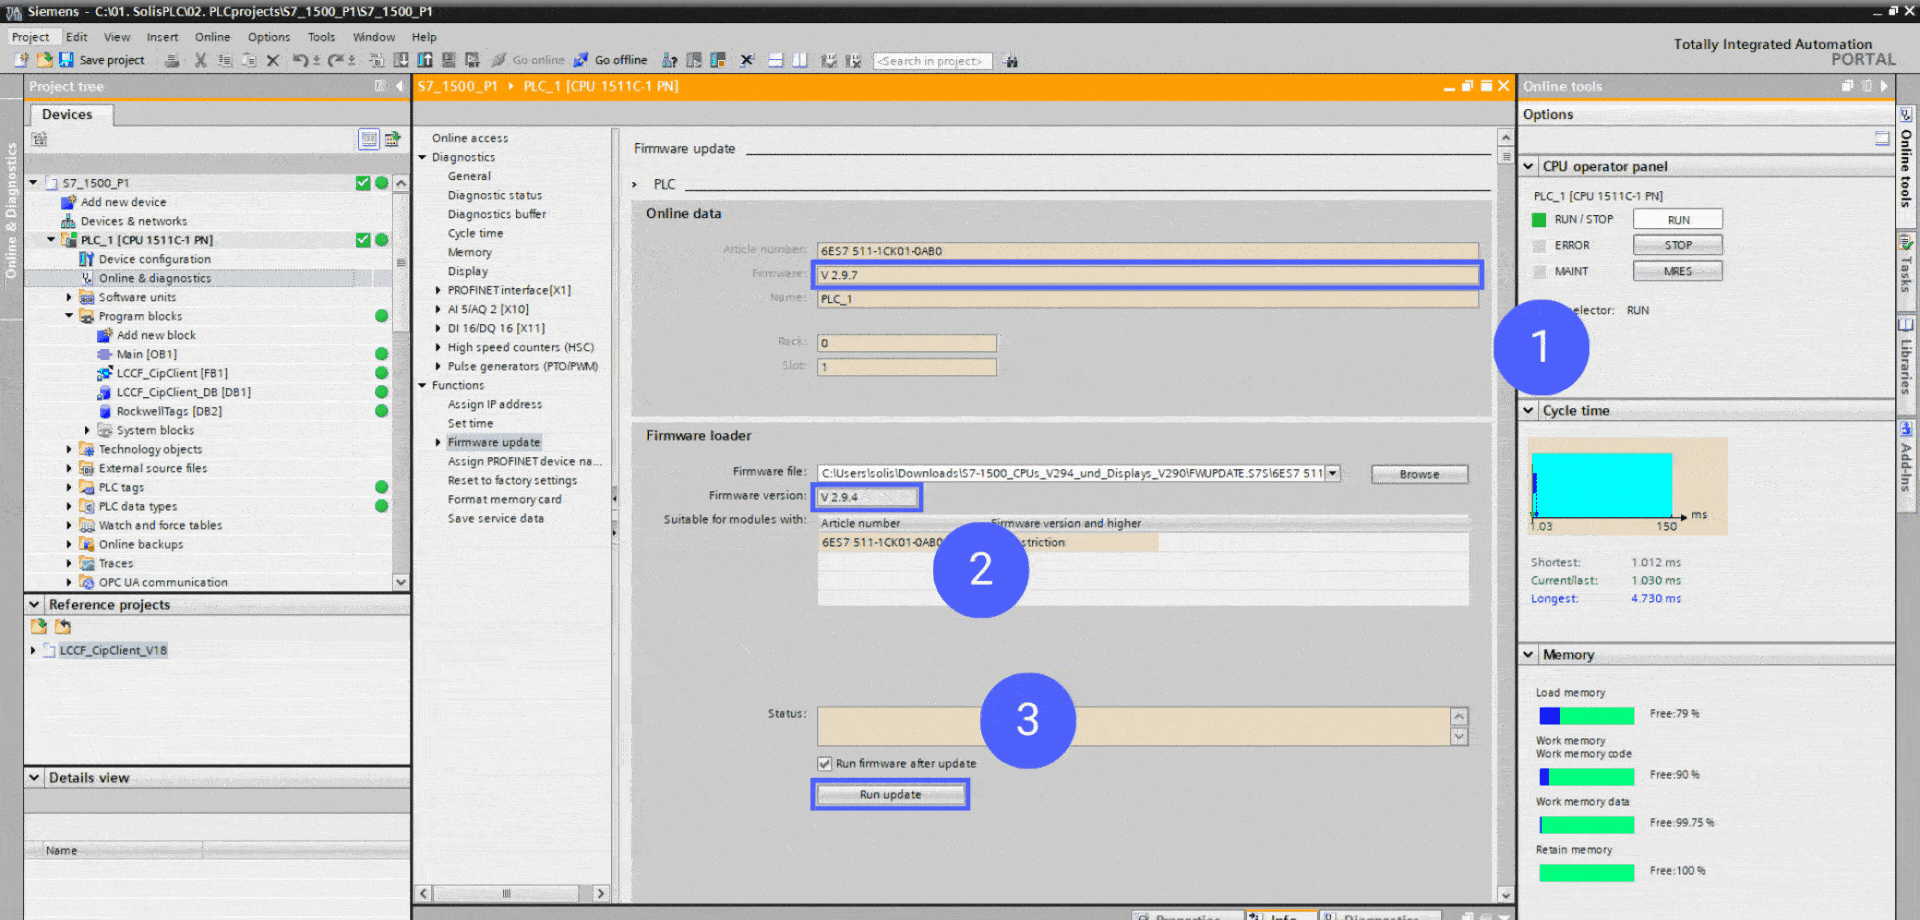1920x920 pixels.
Task: Select the Devices tab
Action: tap(67, 115)
